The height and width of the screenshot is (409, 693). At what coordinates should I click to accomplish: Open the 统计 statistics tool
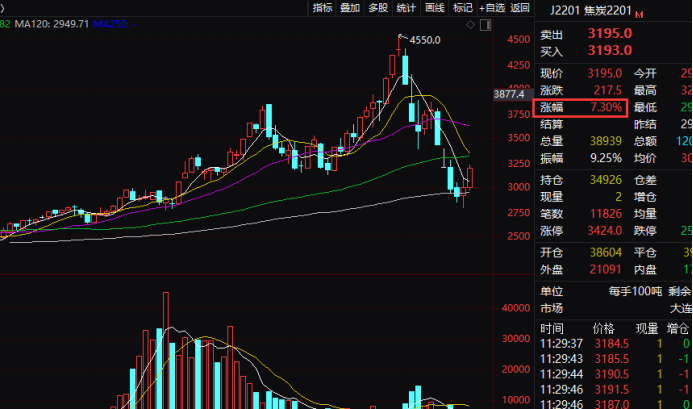click(x=406, y=8)
